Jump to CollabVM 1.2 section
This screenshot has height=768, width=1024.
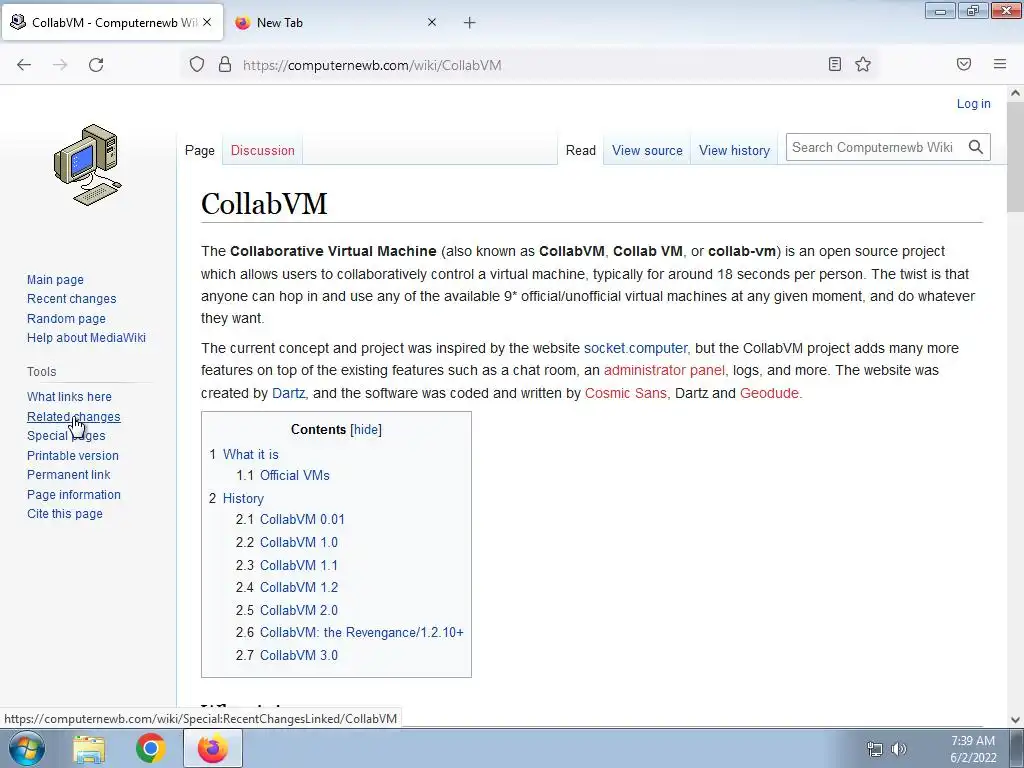click(299, 587)
